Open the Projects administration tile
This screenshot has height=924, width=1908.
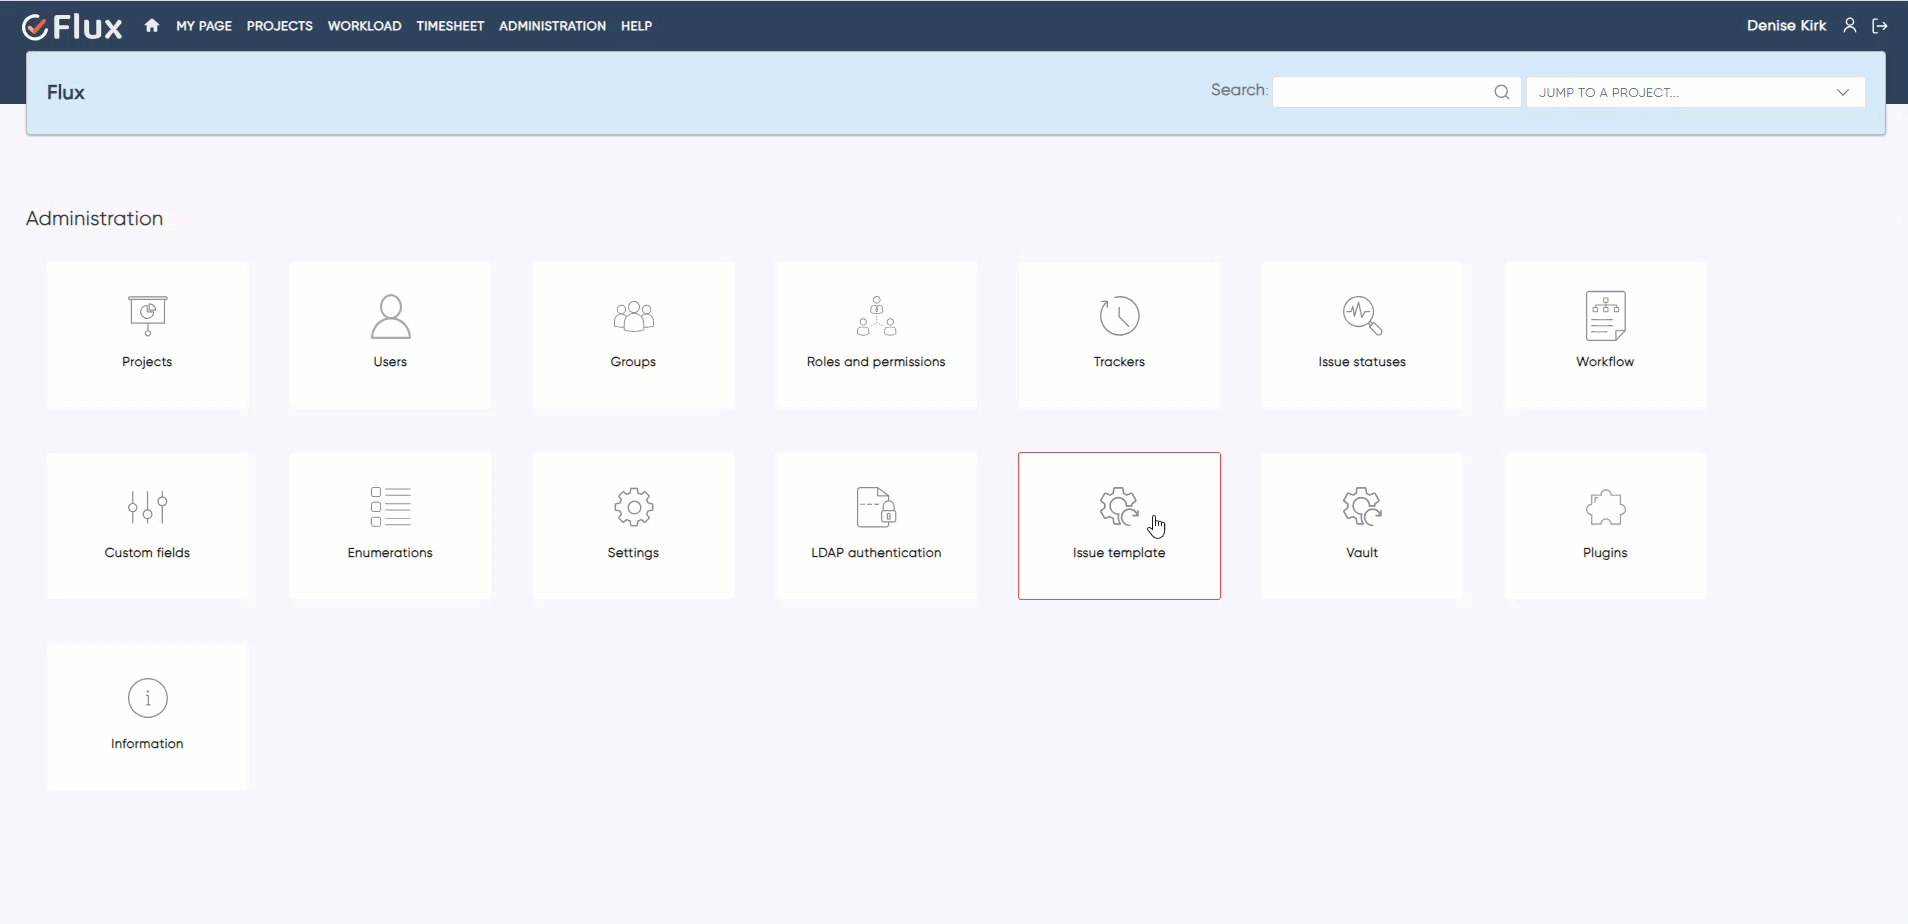tap(146, 335)
